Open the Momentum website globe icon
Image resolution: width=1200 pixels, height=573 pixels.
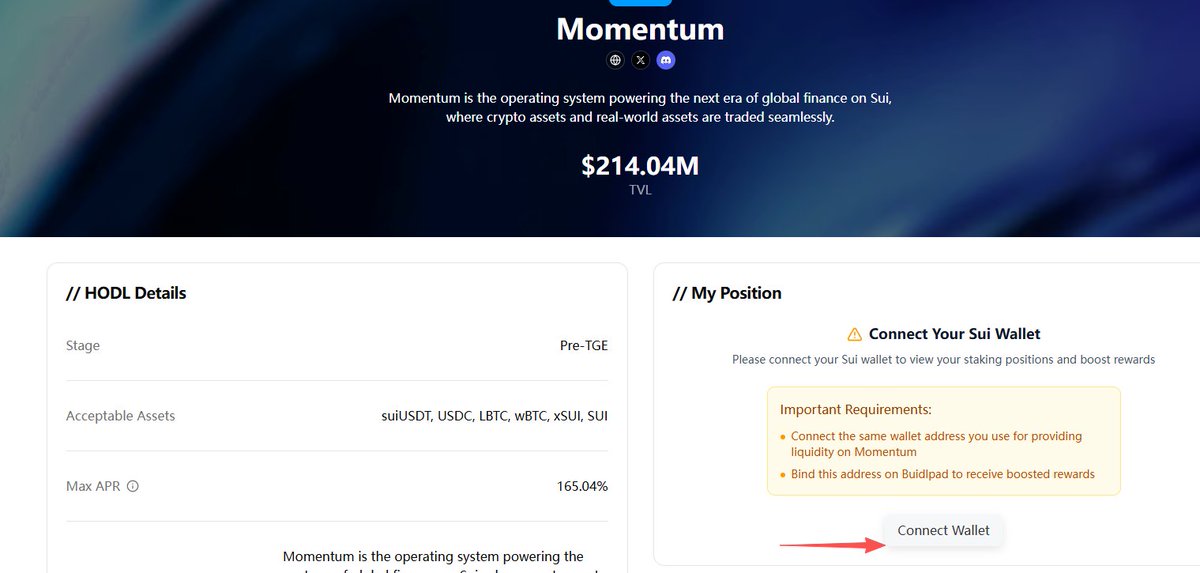pyautogui.click(x=615, y=60)
